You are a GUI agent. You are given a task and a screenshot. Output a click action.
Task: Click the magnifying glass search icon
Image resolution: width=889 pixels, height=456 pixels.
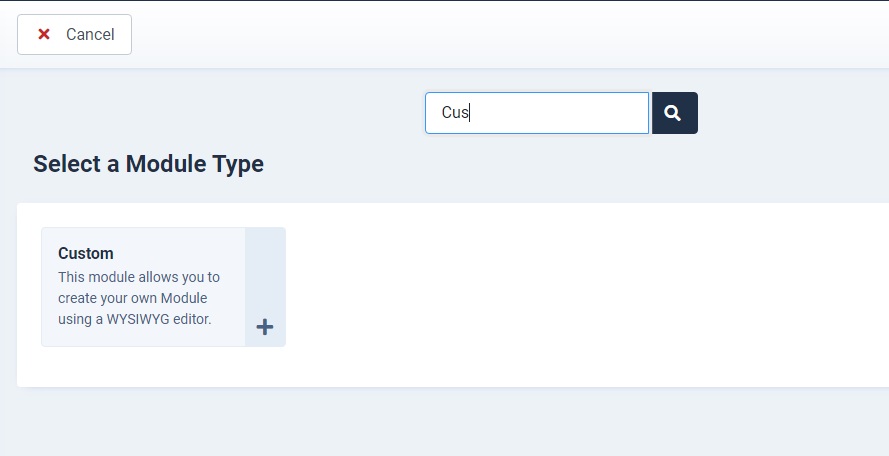click(x=672, y=113)
